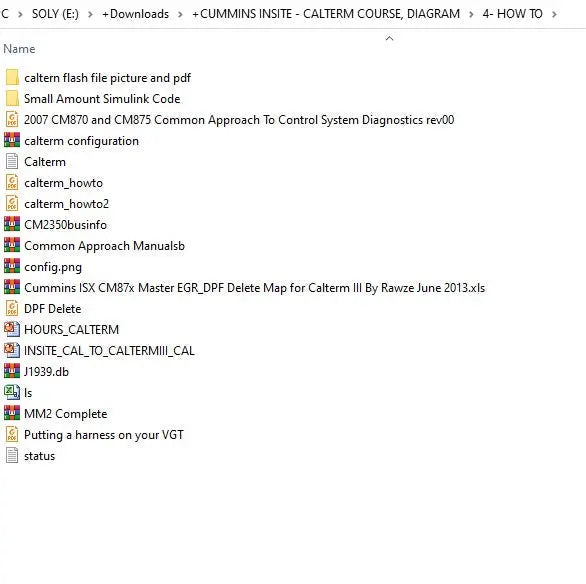Screen dimensions: 586x584
Task: Select the Cummins ISX CM87x Master EGR_DPF file name
Action: click(255, 288)
